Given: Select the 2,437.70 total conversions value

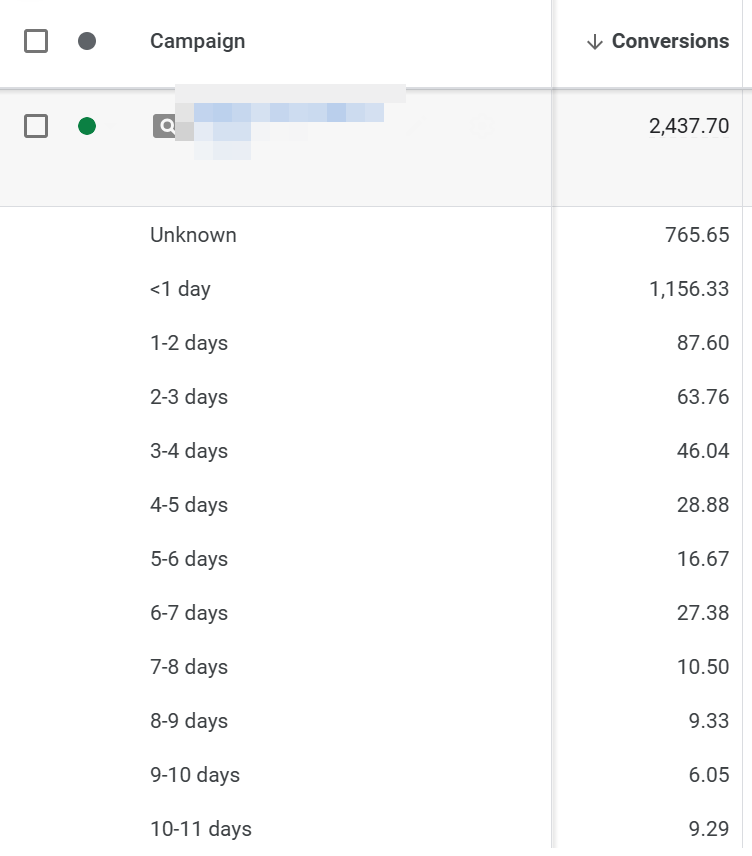Looking at the screenshot, I should [688, 126].
